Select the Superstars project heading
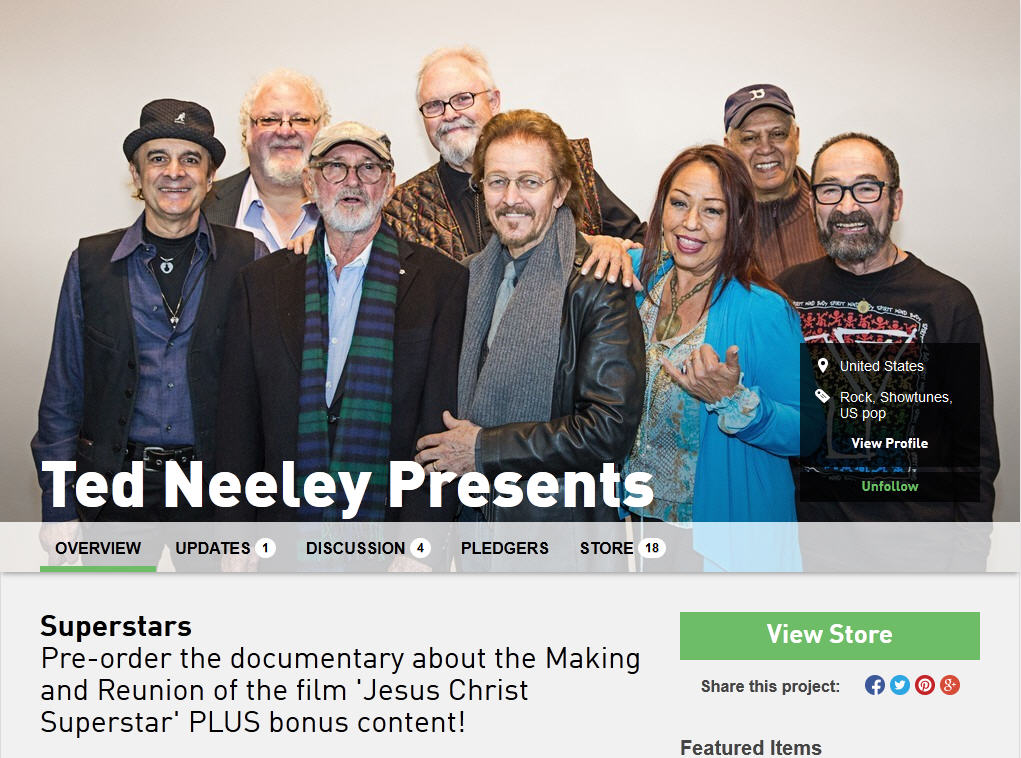Viewport: 1021px width, 758px height. (x=116, y=626)
